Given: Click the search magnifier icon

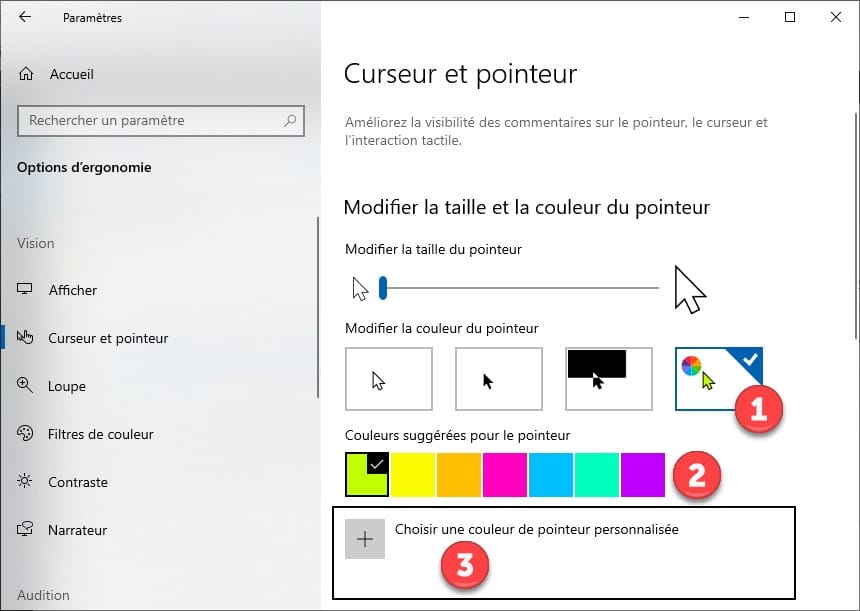Looking at the screenshot, I should 290,121.
